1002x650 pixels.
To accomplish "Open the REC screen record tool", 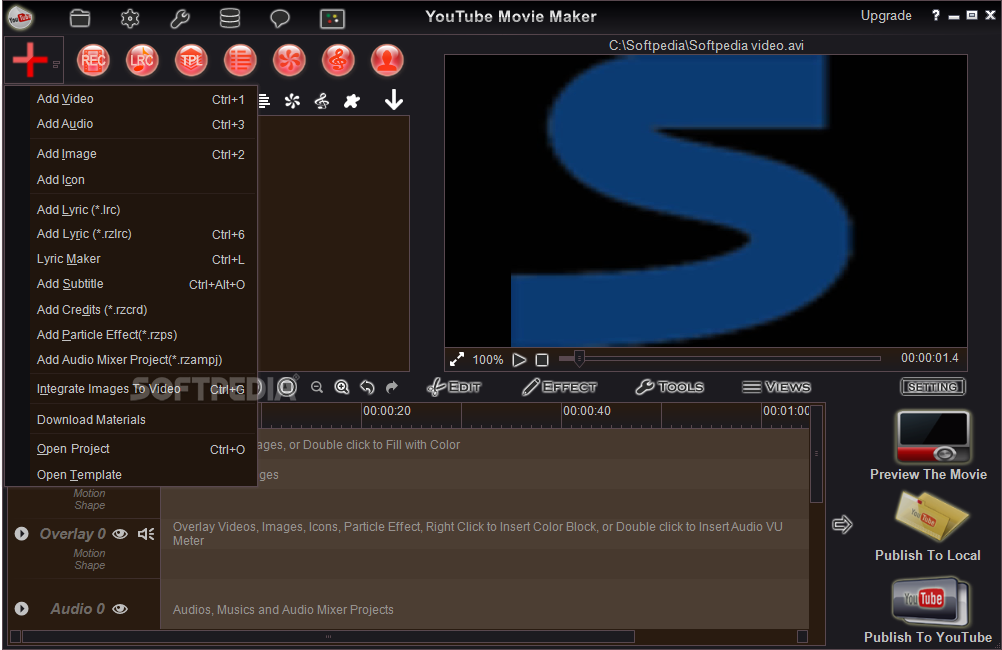I will tap(93, 61).
